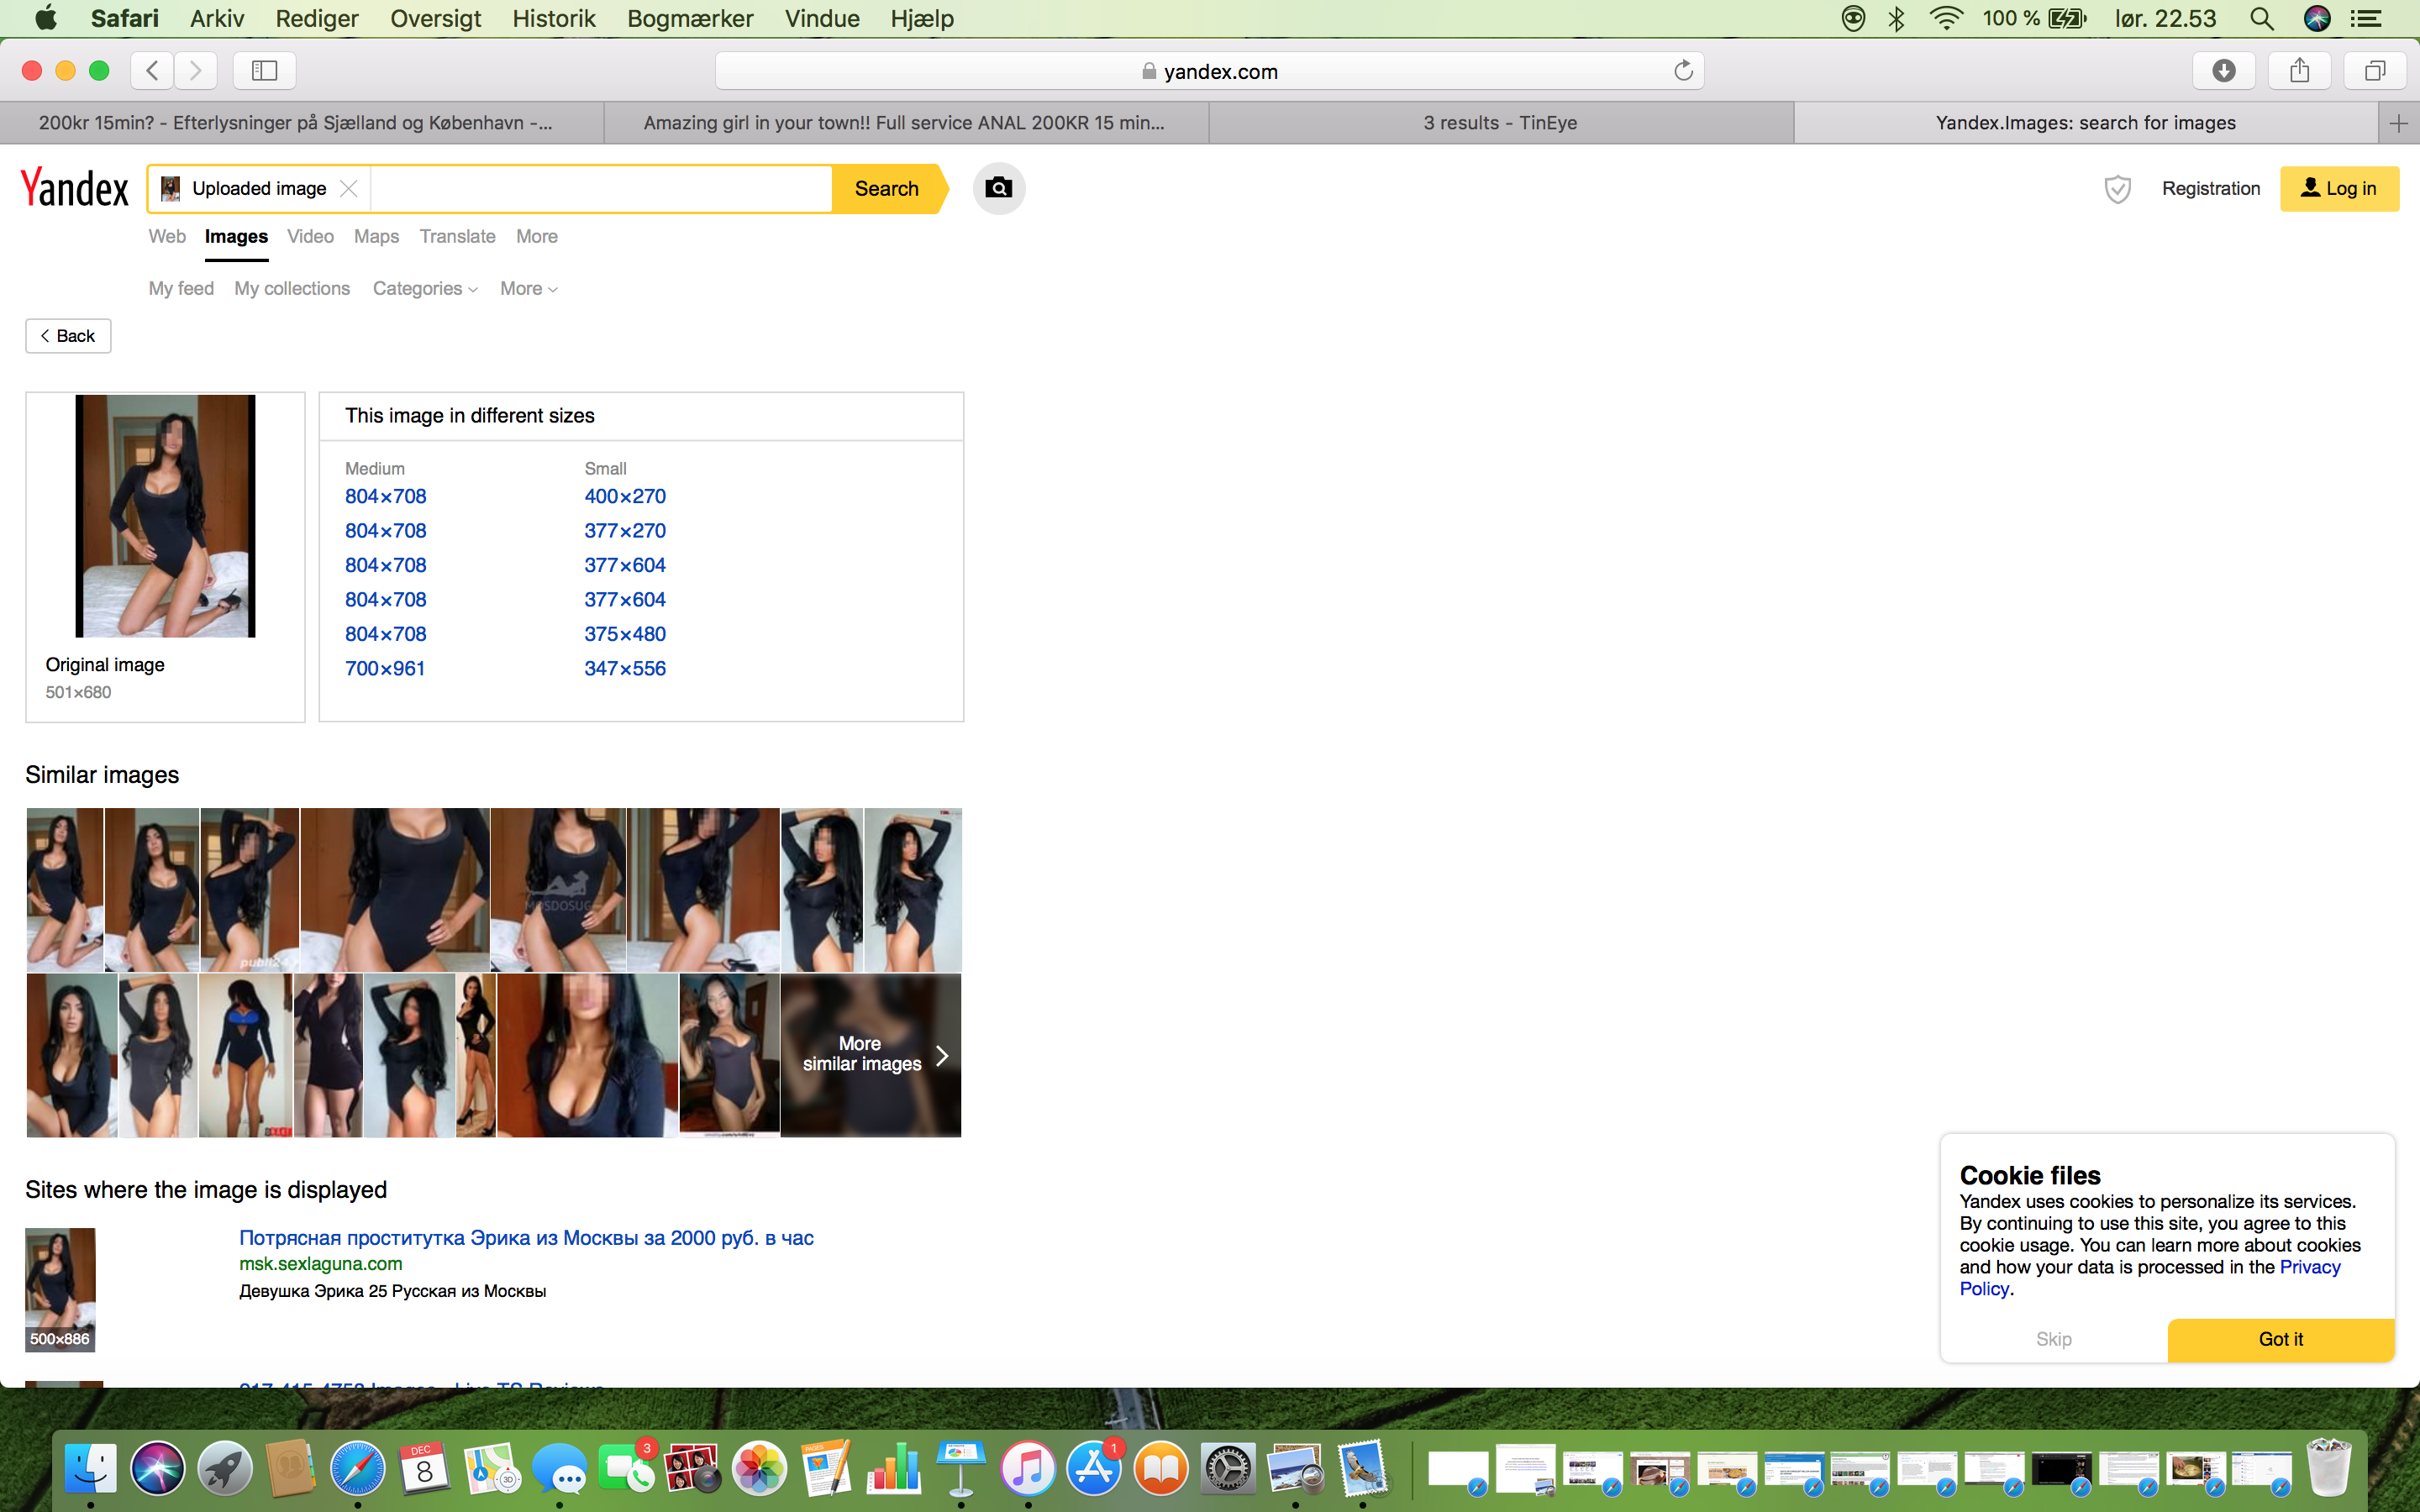This screenshot has width=2420, height=1512.
Task: Open the Safari downloads button
Action: 2224,70
